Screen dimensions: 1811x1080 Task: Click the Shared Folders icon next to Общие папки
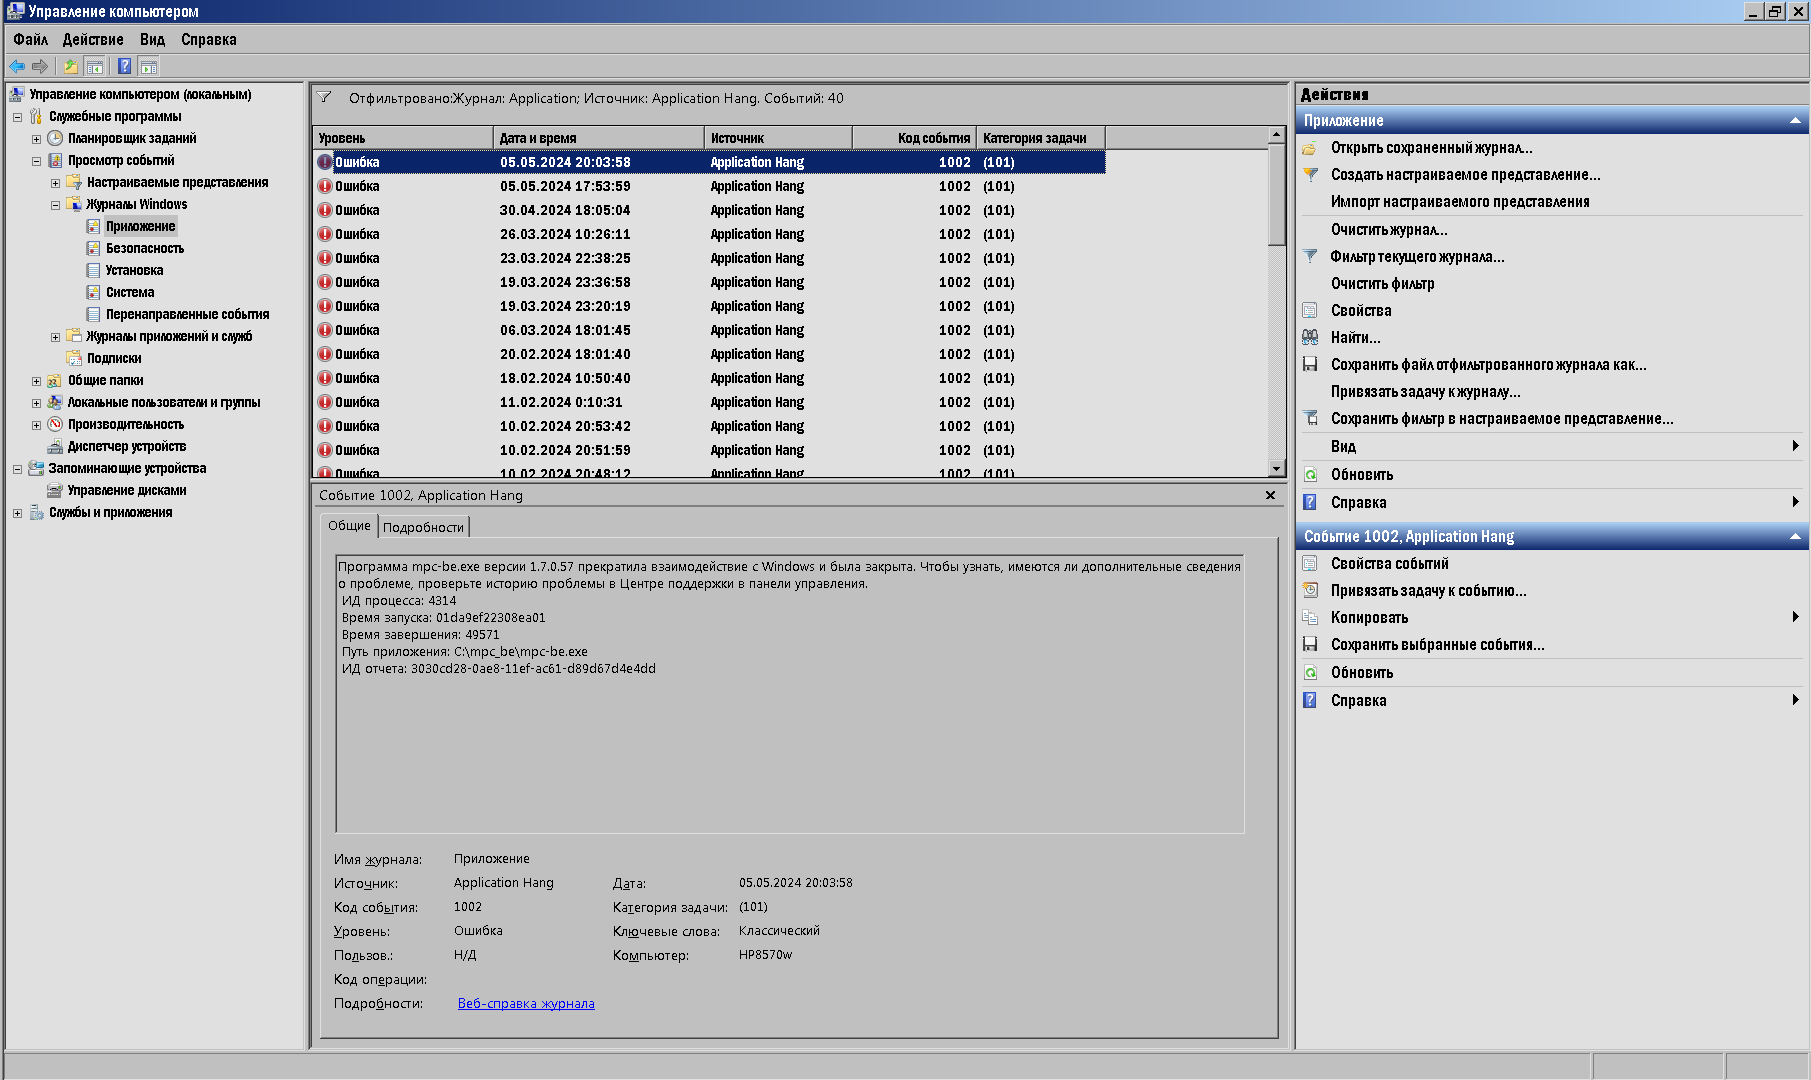coord(55,380)
